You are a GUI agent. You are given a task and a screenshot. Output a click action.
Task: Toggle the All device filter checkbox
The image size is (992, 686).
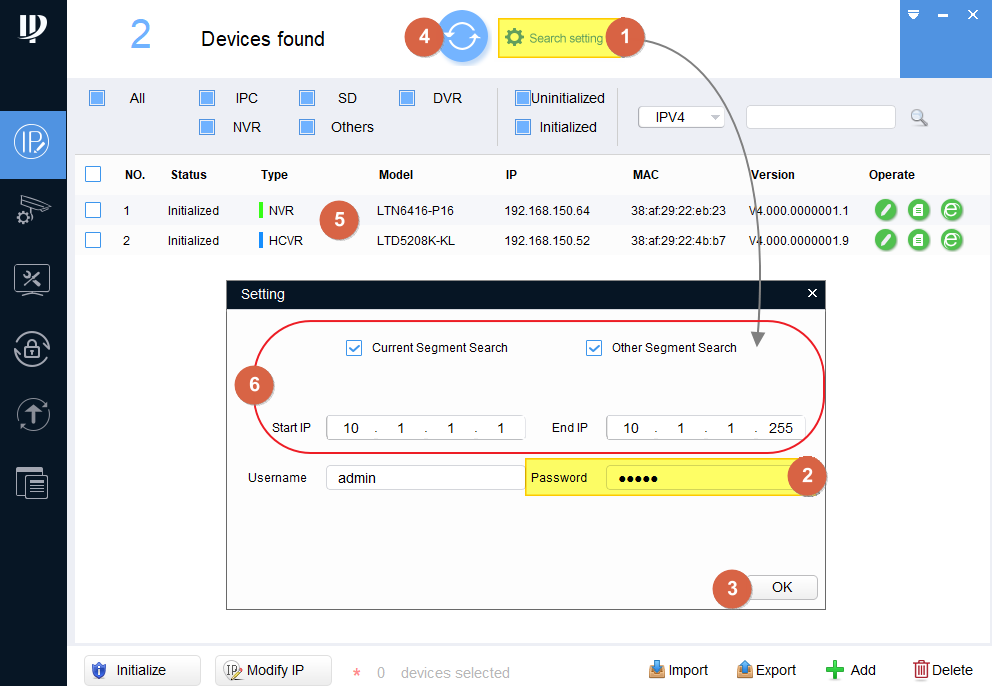(x=97, y=98)
